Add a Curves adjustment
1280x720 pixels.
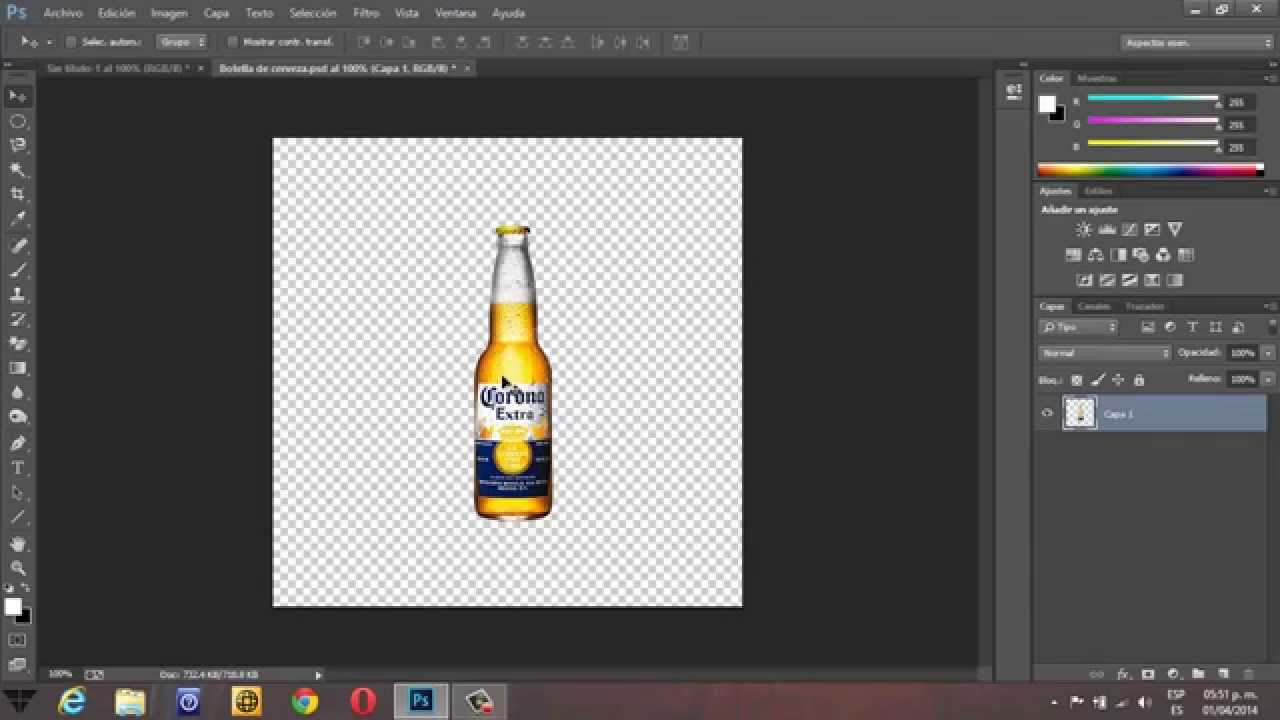coord(1129,230)
